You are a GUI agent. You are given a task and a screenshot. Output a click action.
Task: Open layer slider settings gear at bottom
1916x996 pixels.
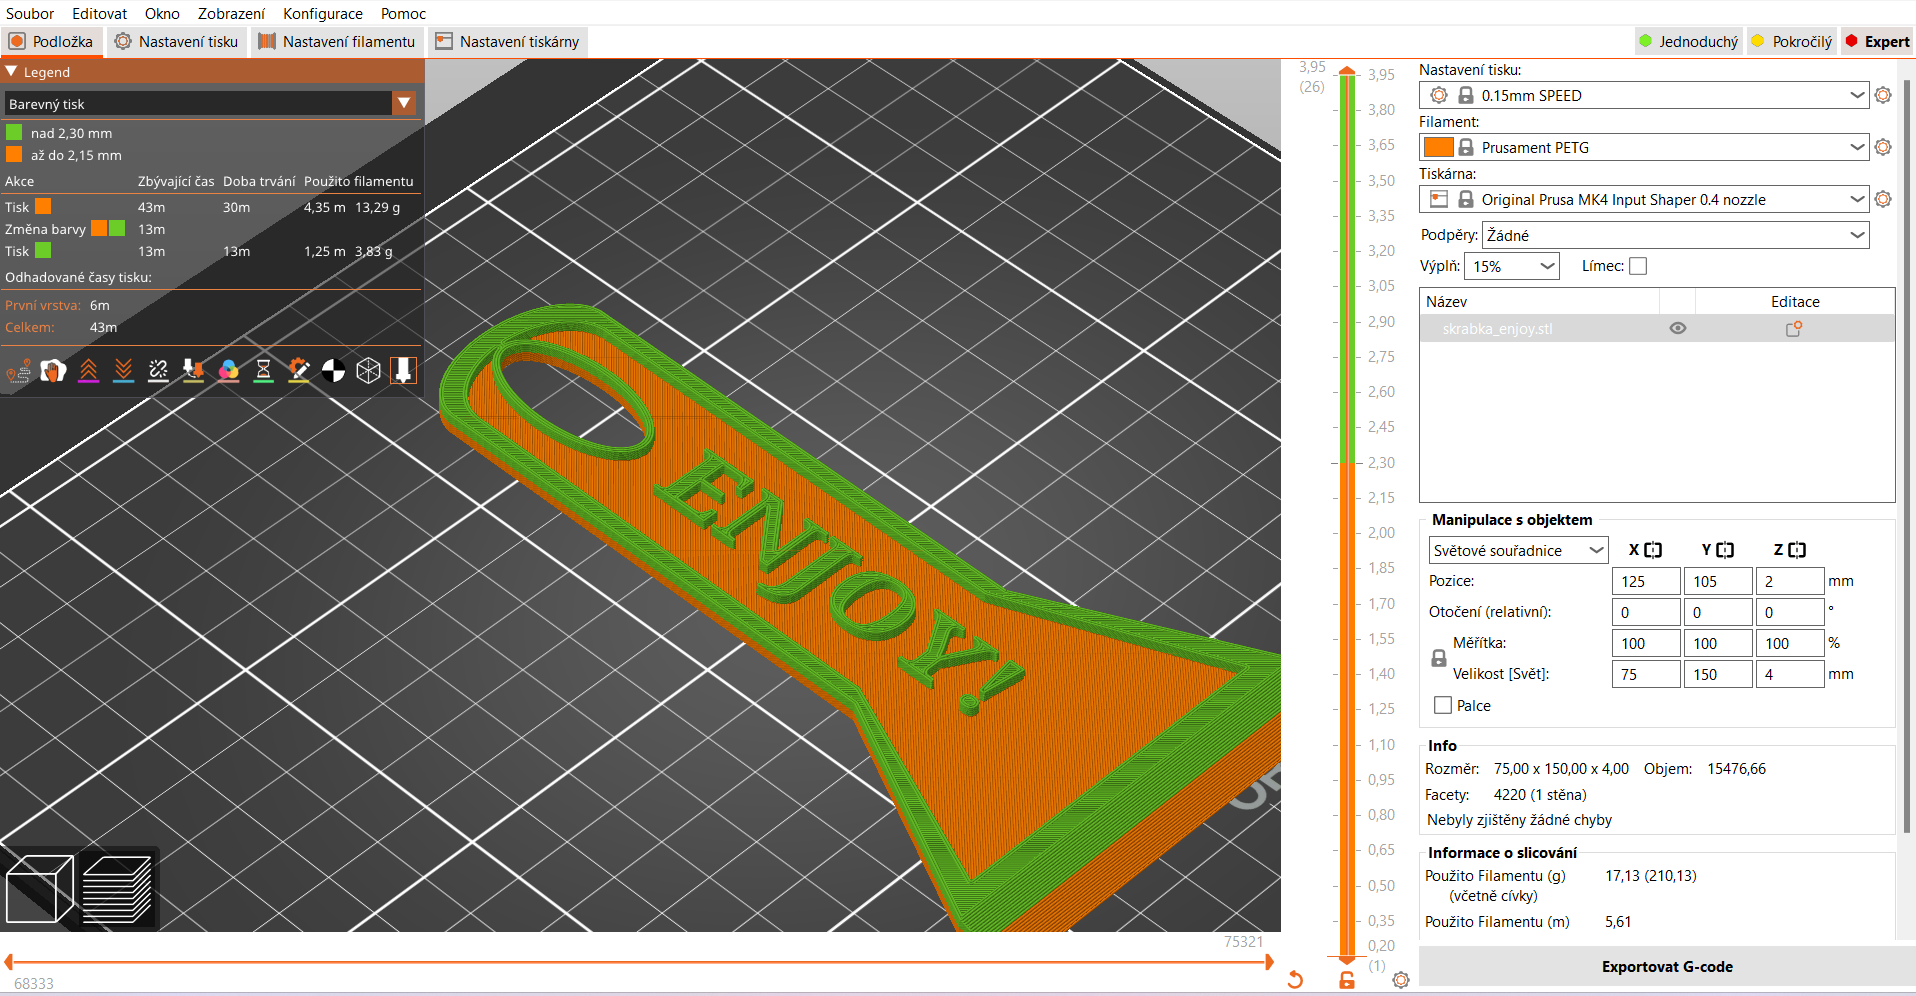(1401, 980)
